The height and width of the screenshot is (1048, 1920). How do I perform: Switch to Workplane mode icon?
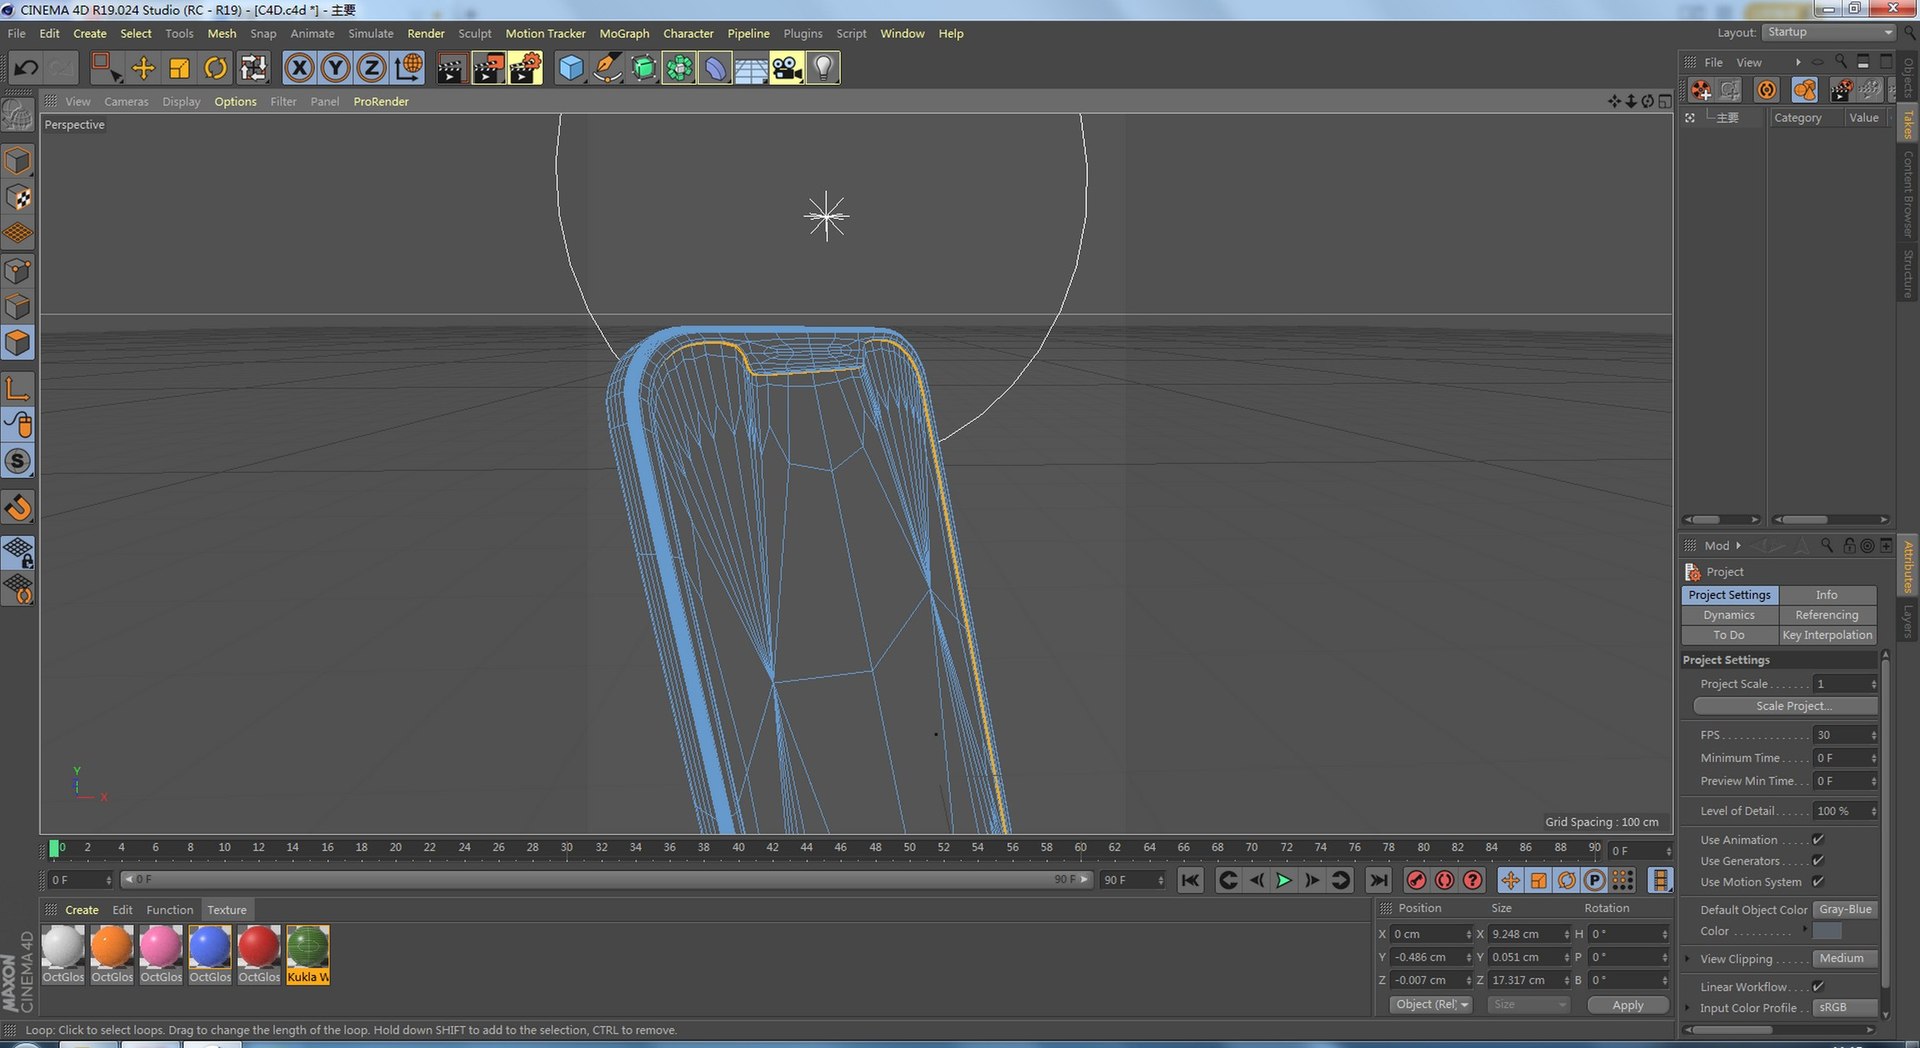18,234
